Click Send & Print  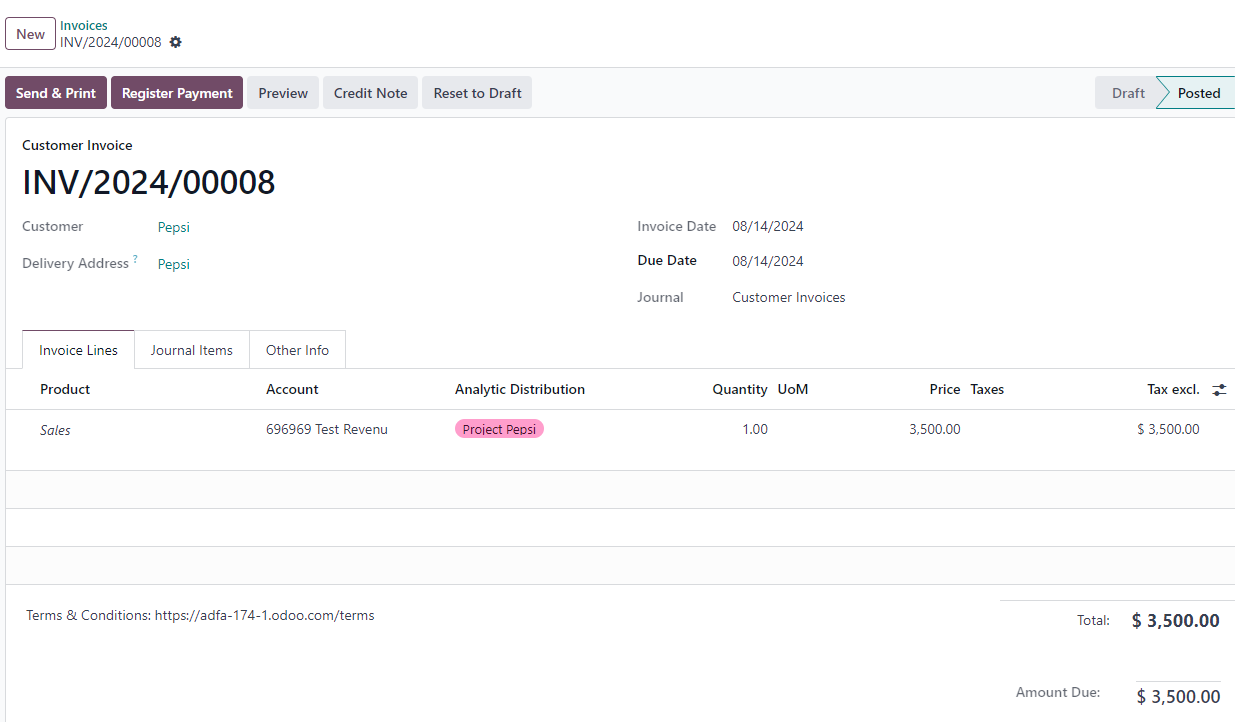pos(56,93)
